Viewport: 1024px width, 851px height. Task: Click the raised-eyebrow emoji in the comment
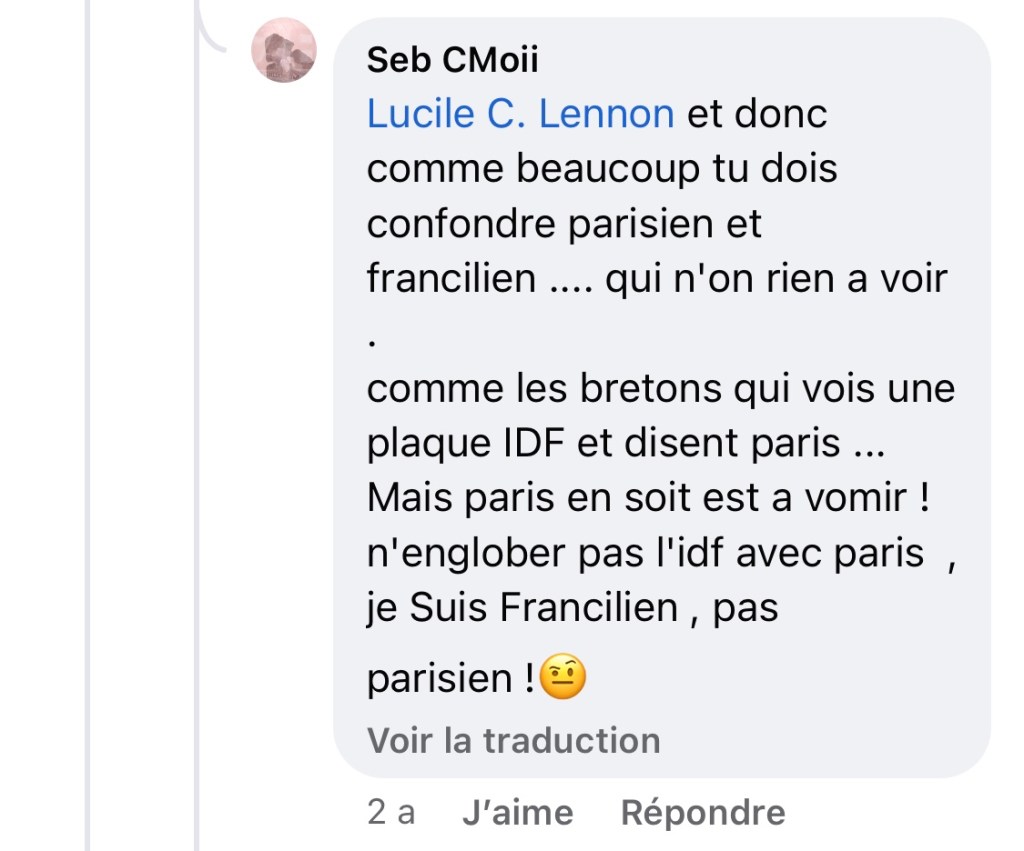[x=562, y=679]
